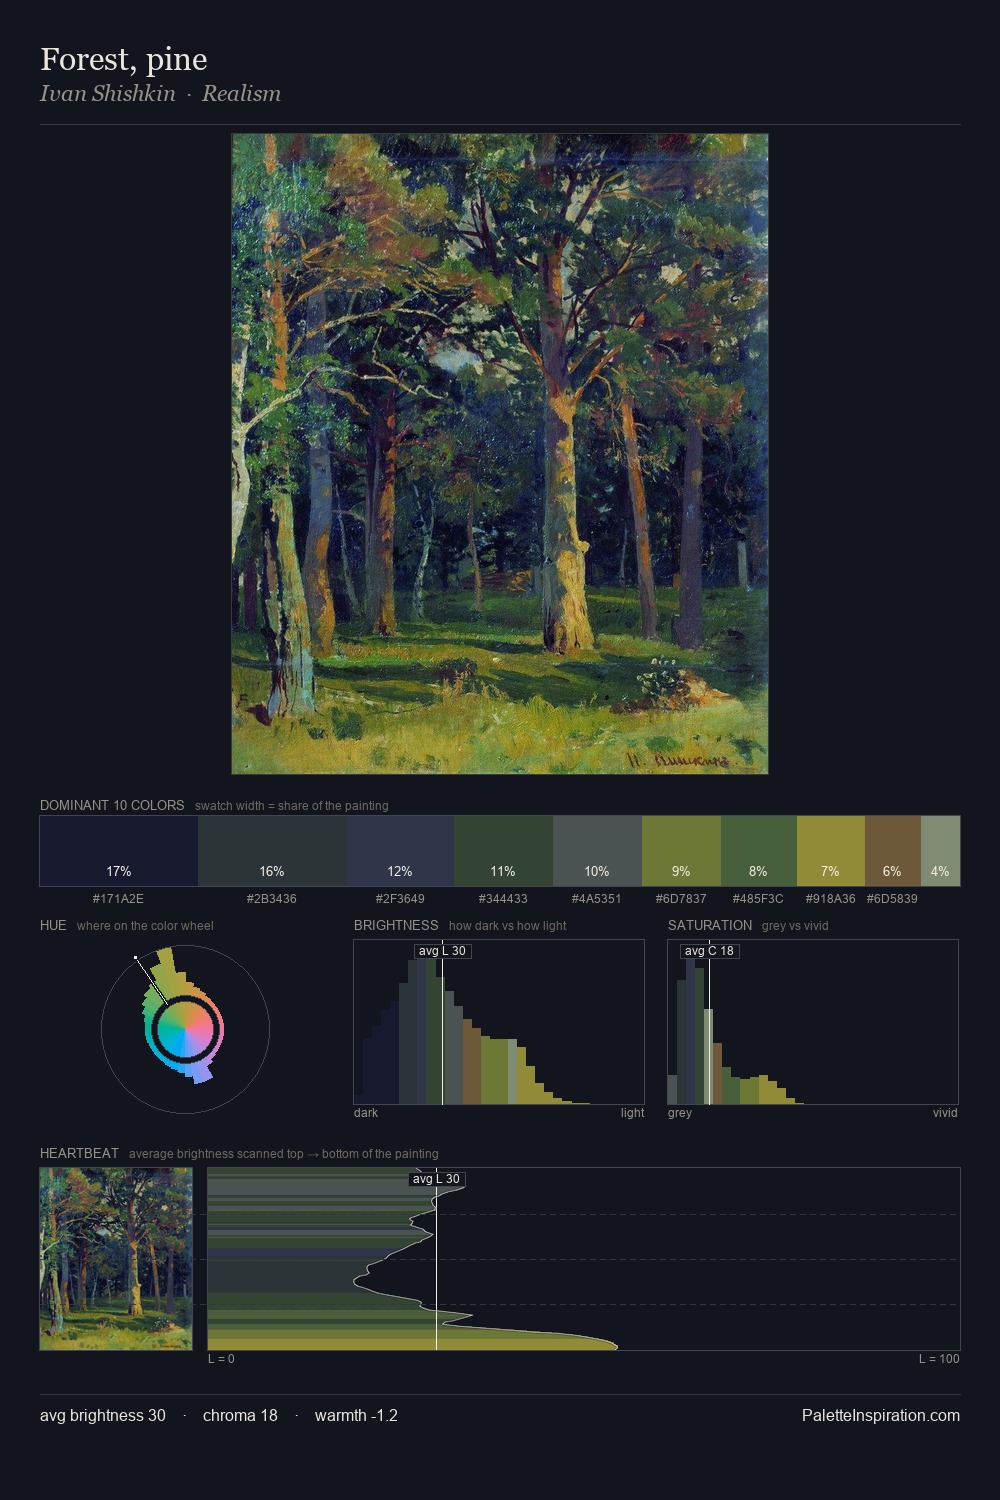1000x1500 pixels.
Task: Select the 4% pale sage swatch
Action: (940, 851)
